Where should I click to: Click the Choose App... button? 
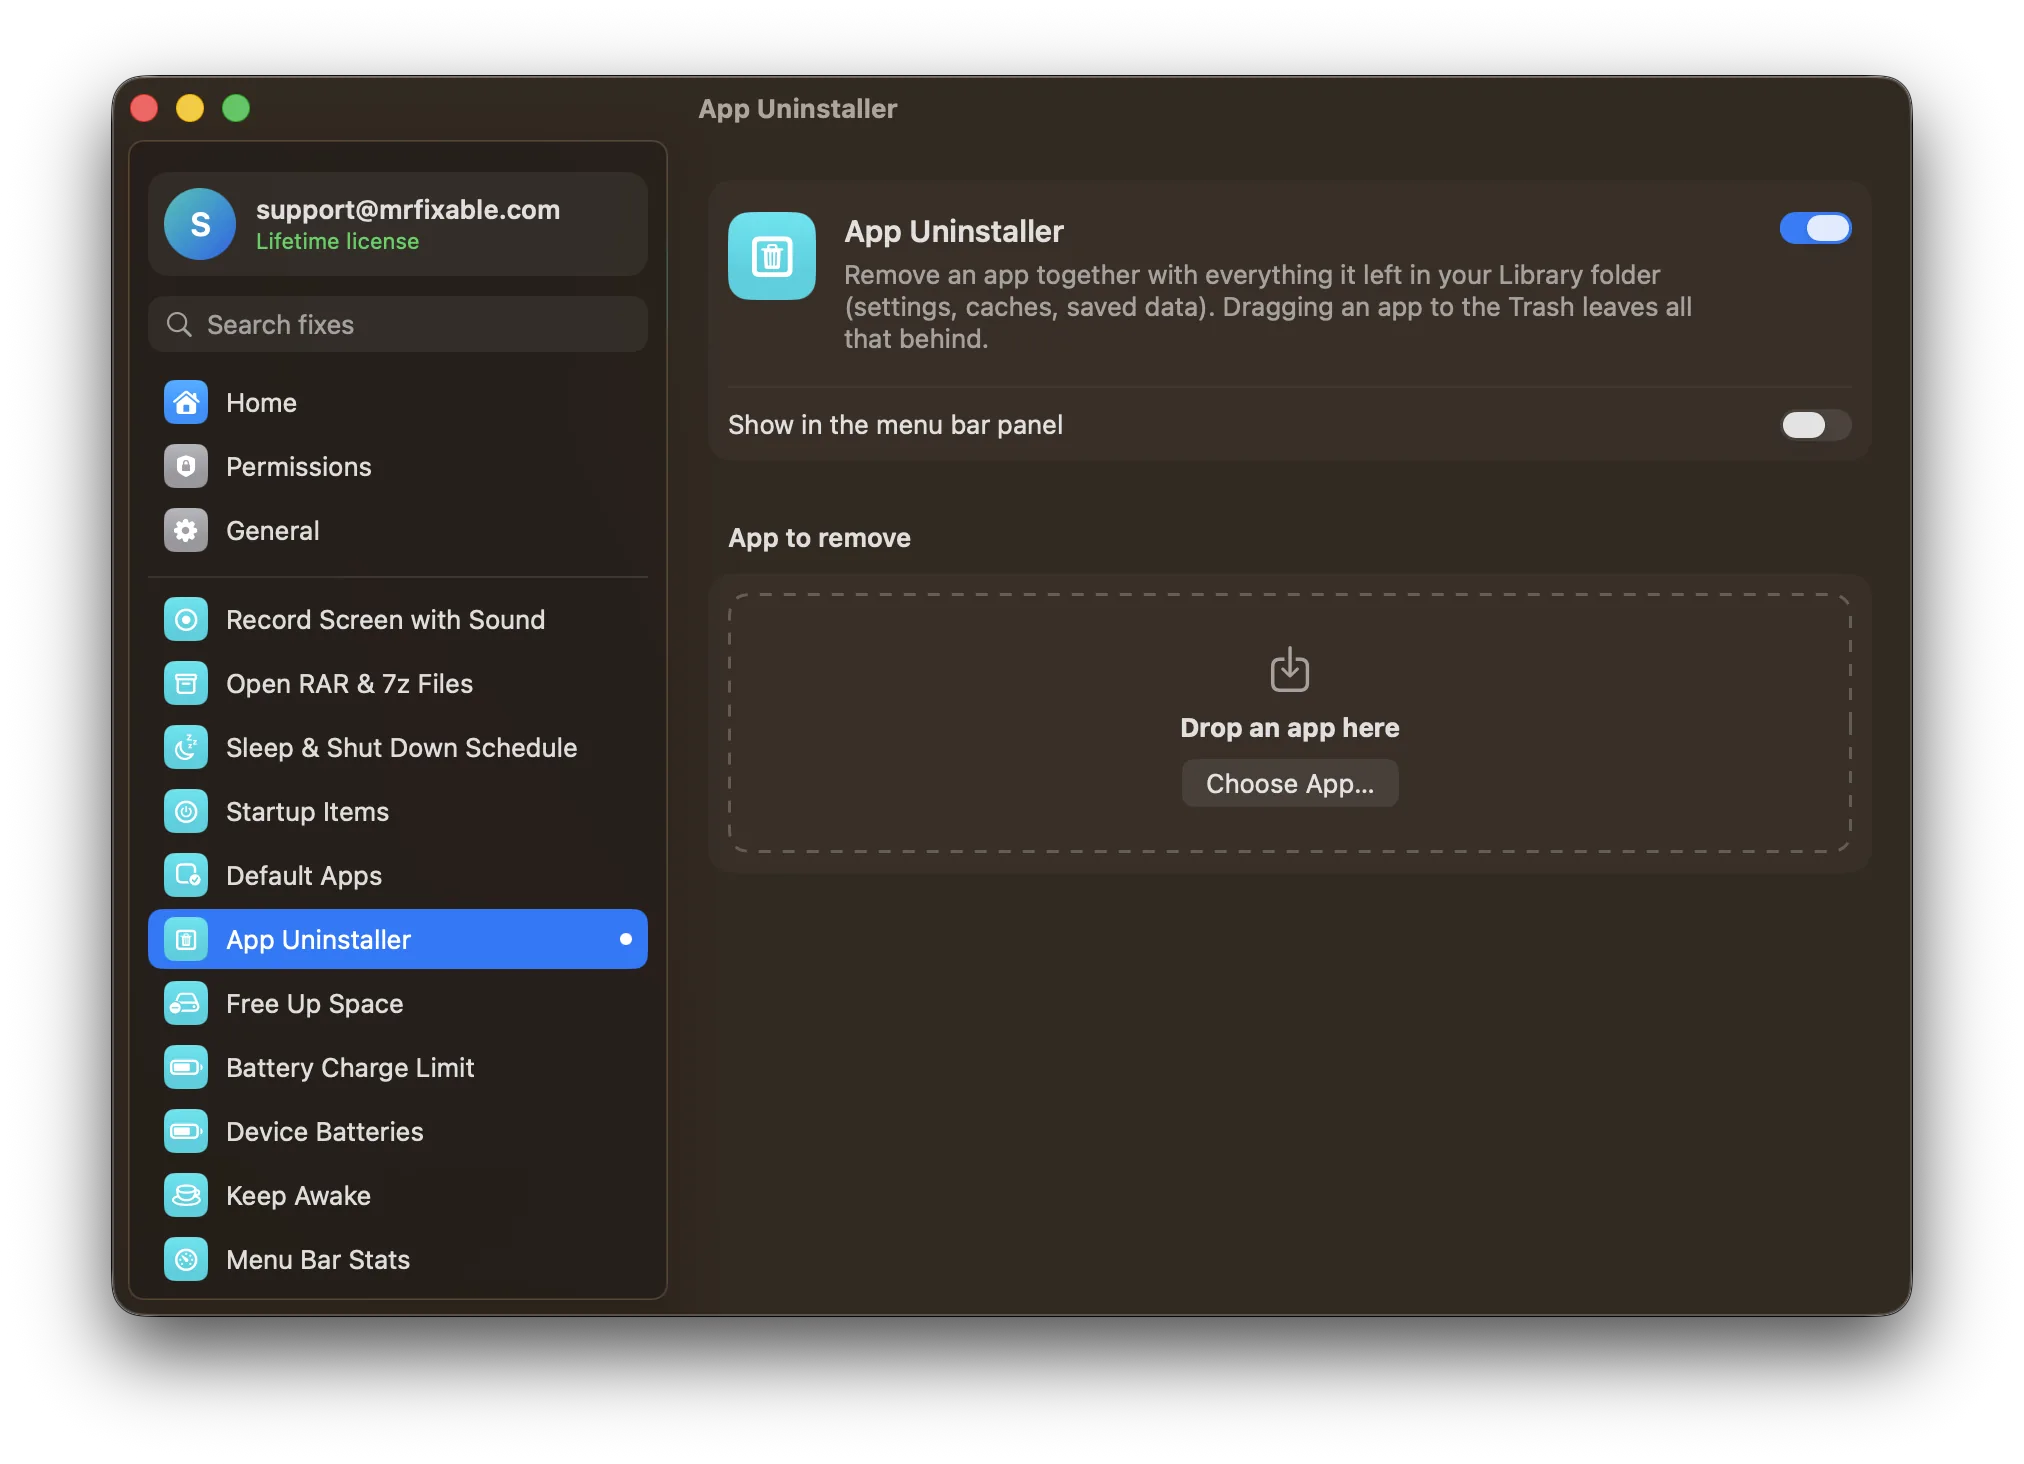coord(1290,784)
